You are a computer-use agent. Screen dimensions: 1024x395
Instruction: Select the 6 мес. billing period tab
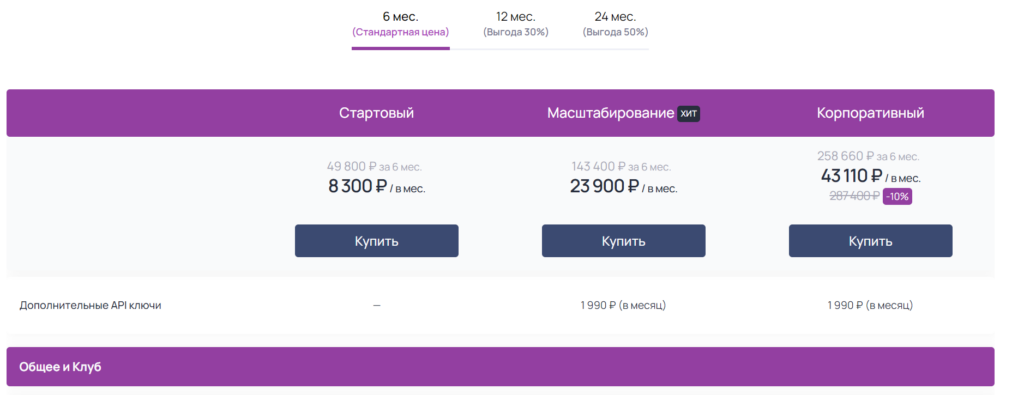coord(400,24)
